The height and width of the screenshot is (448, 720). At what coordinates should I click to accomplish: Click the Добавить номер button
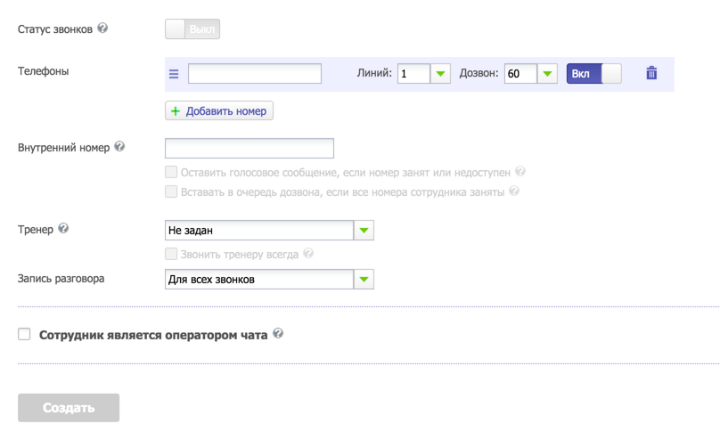click(x=219, y=111)
